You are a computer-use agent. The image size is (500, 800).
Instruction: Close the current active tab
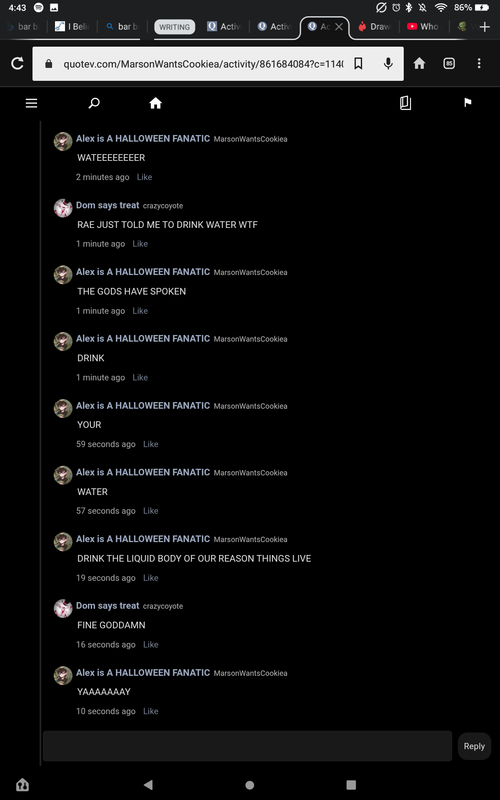pos(339,27)
